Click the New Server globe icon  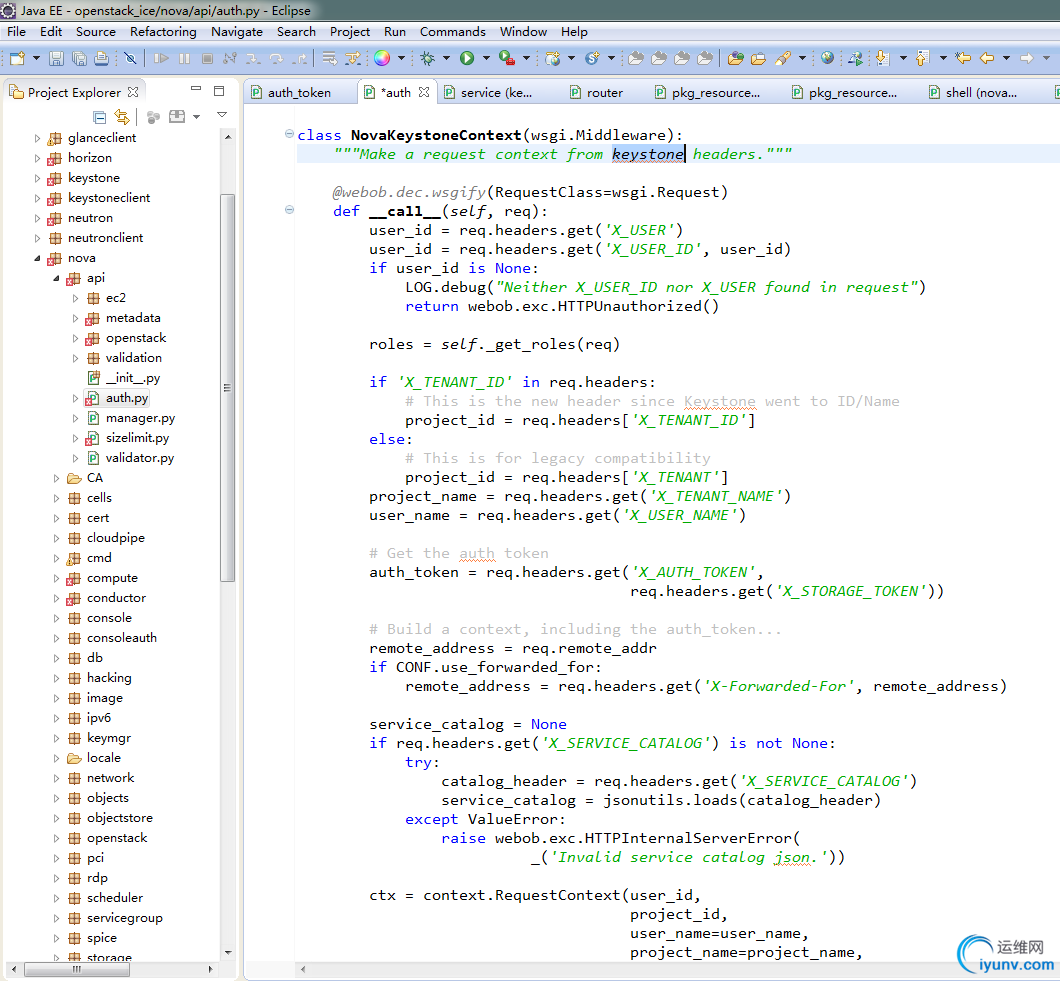(553, 58)
